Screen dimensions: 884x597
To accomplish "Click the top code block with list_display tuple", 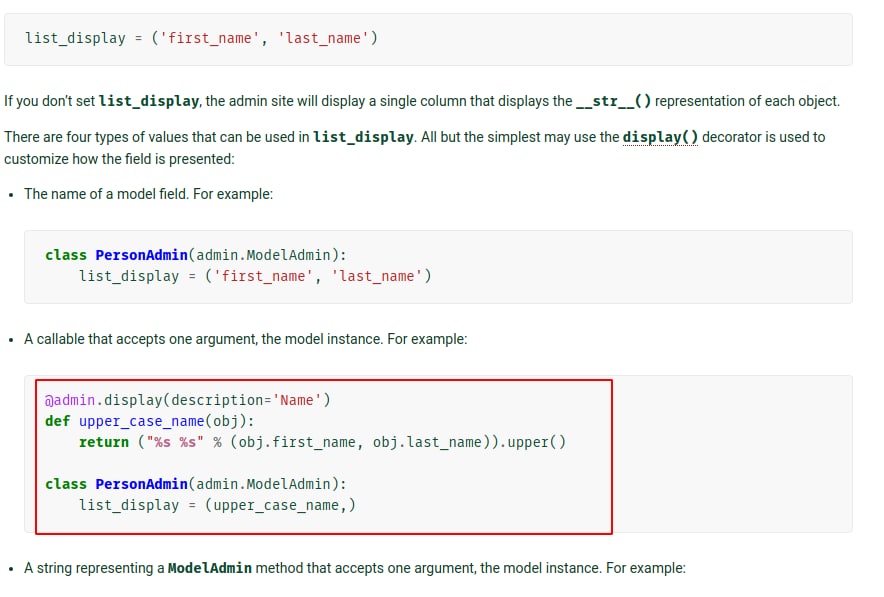I will point(428,39).
